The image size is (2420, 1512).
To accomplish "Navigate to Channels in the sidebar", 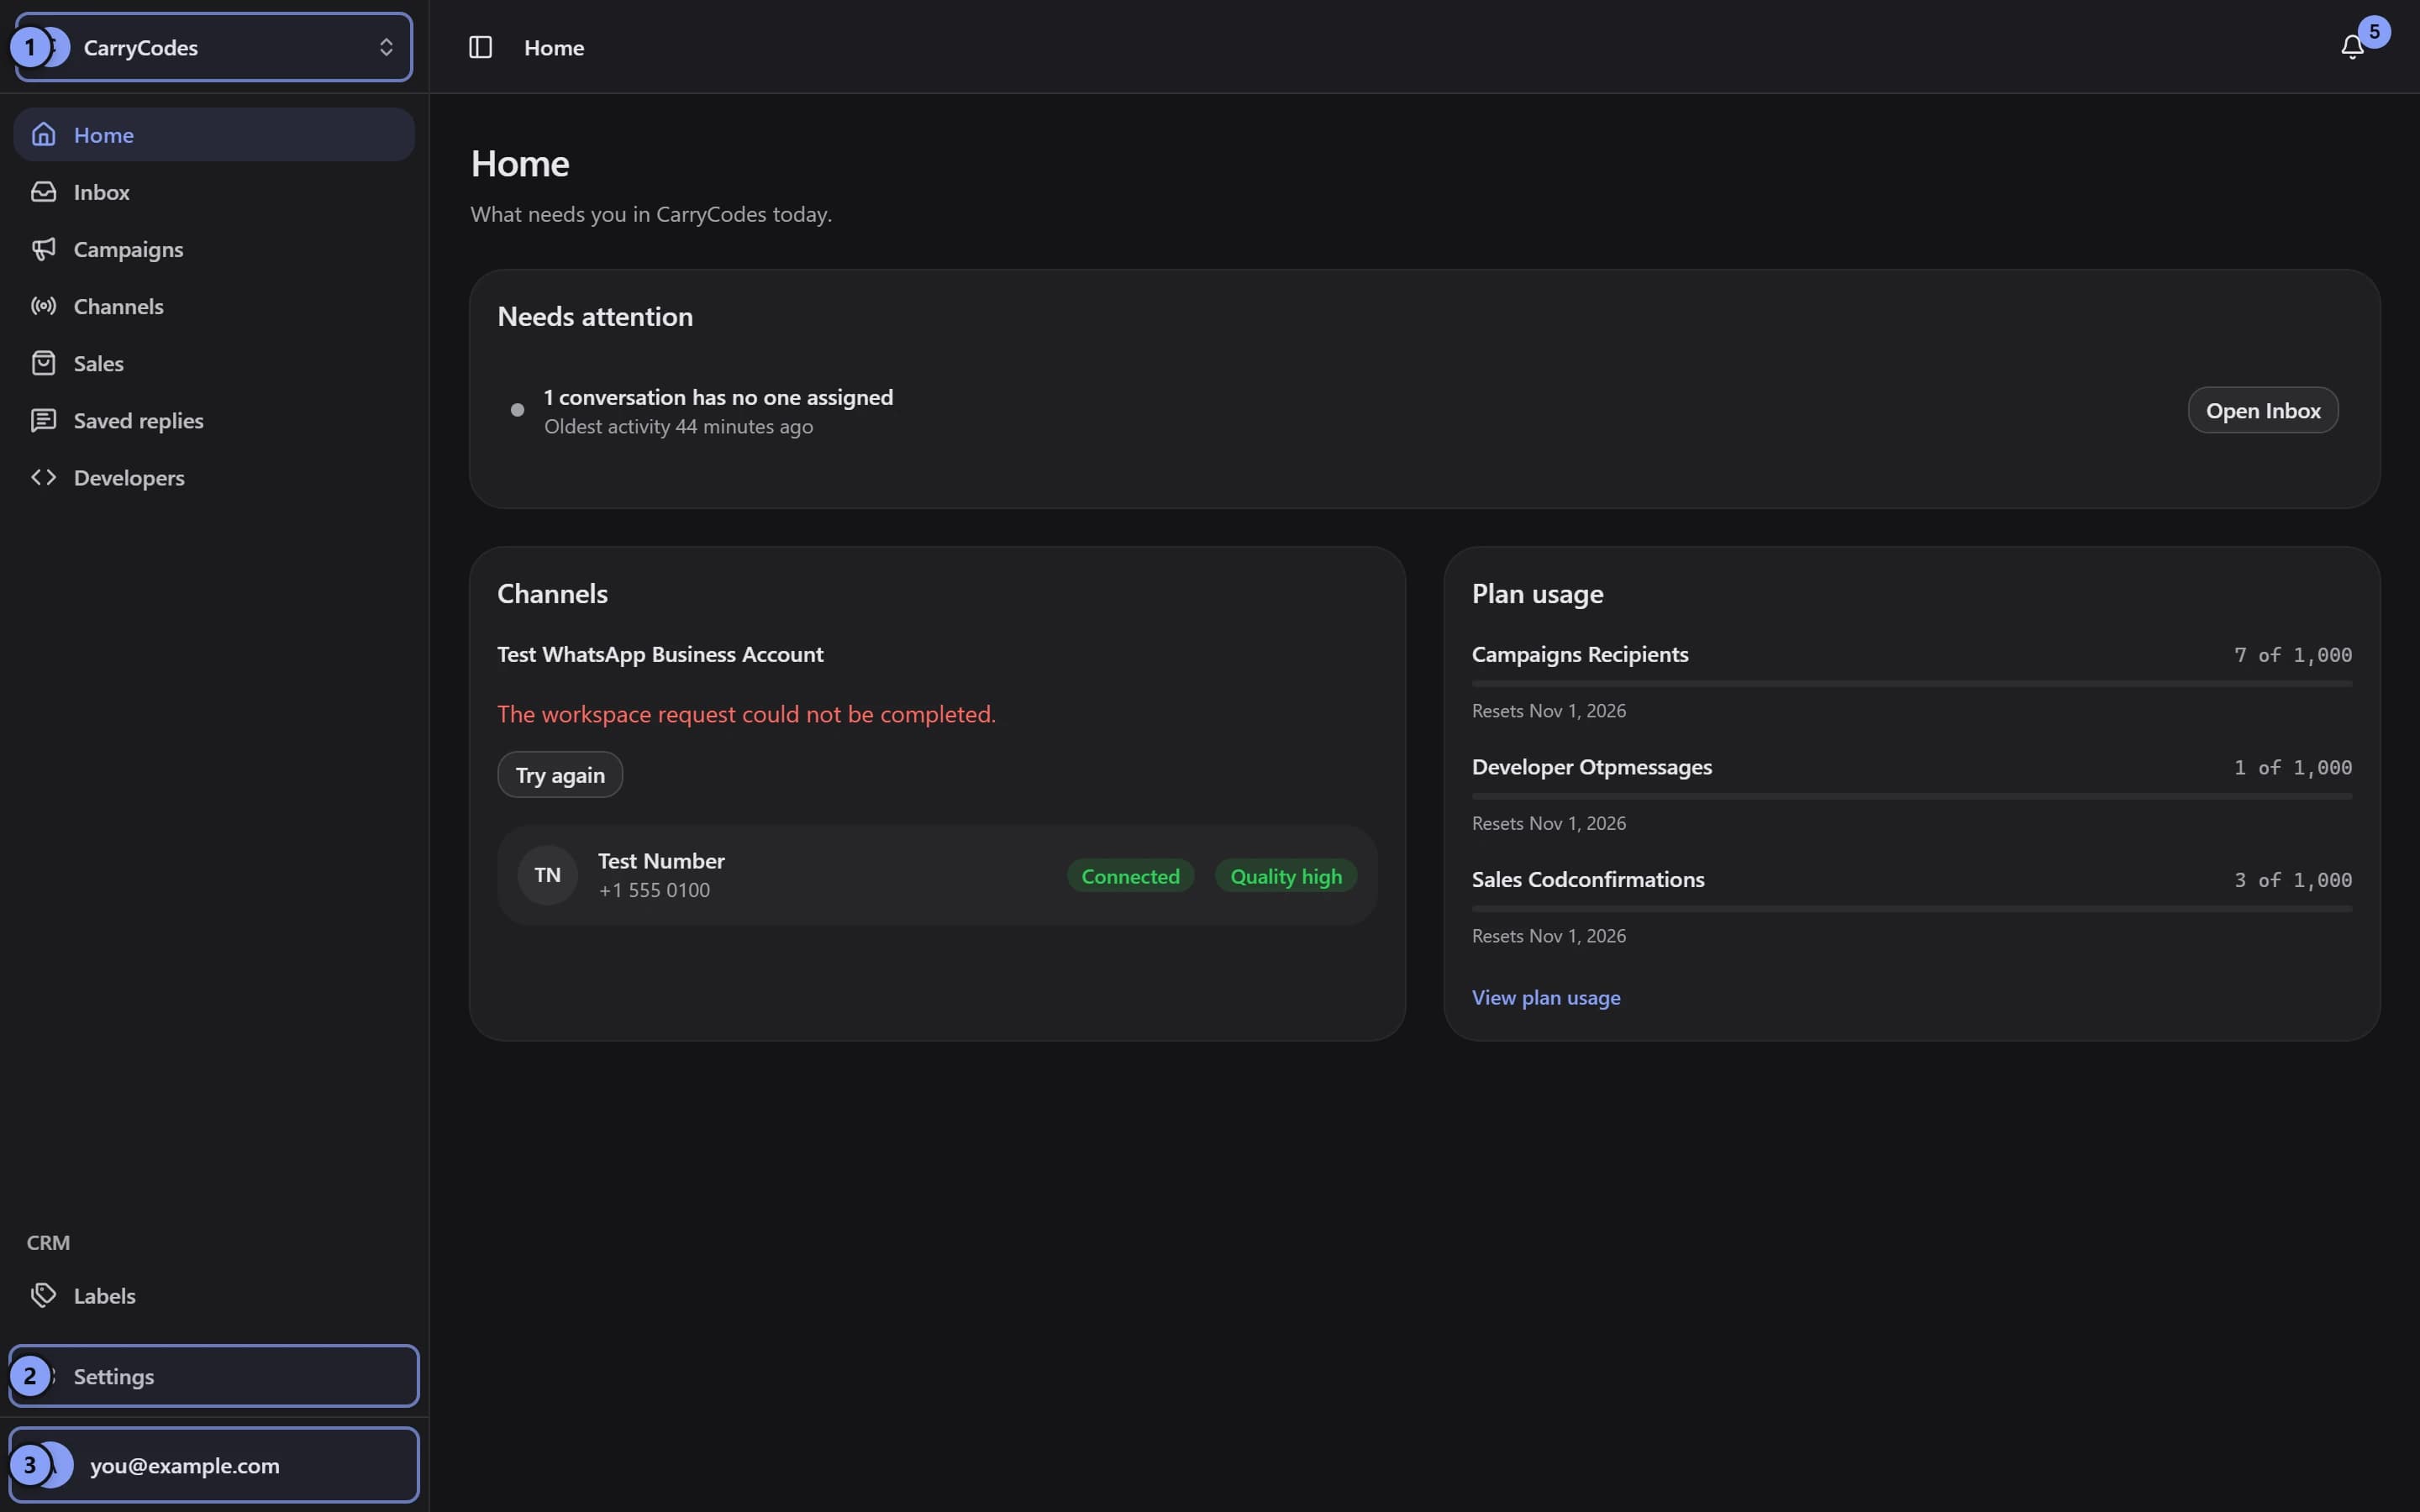I will 214,305.
